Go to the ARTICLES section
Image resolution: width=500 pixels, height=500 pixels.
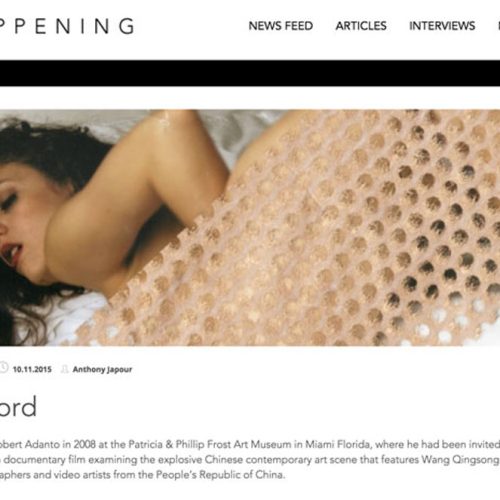[361, 26]
